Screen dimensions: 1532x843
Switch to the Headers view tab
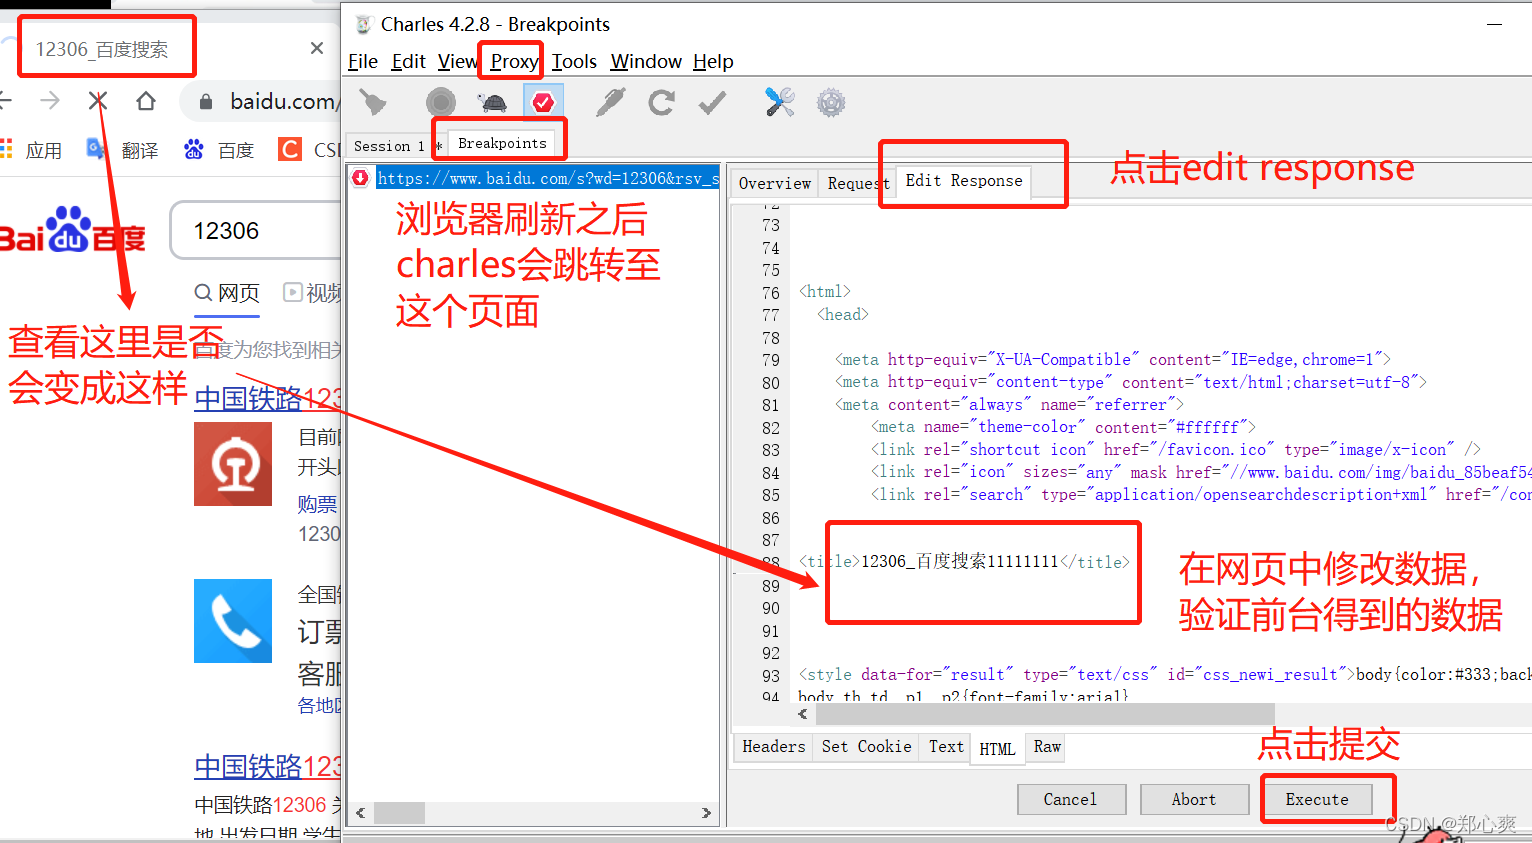tap(773, 747)
